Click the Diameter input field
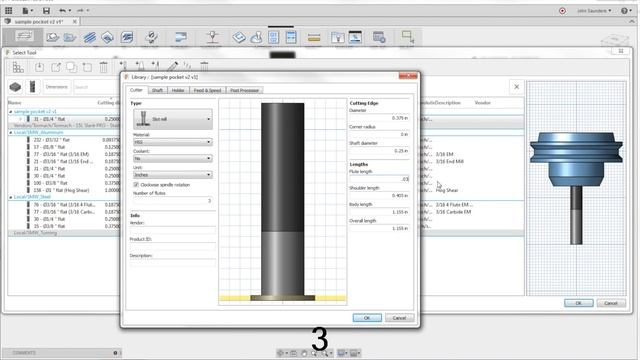Screen dimensions: 640x360 pos(379,118)
